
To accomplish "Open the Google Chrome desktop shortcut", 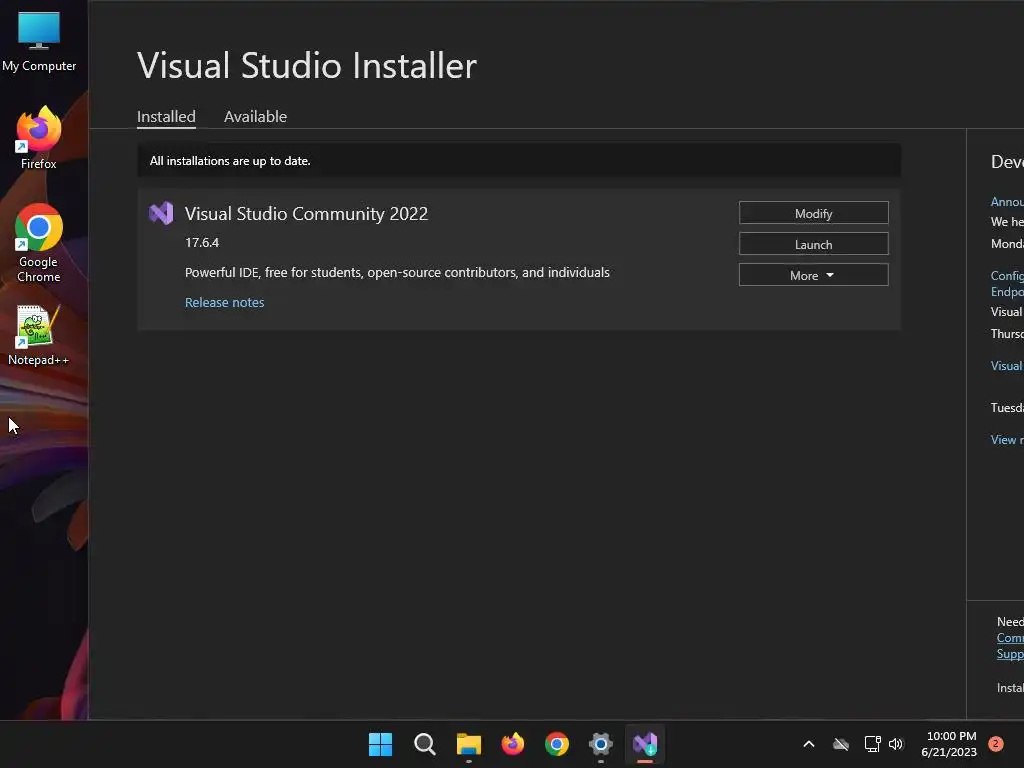I will pos(39,243).
